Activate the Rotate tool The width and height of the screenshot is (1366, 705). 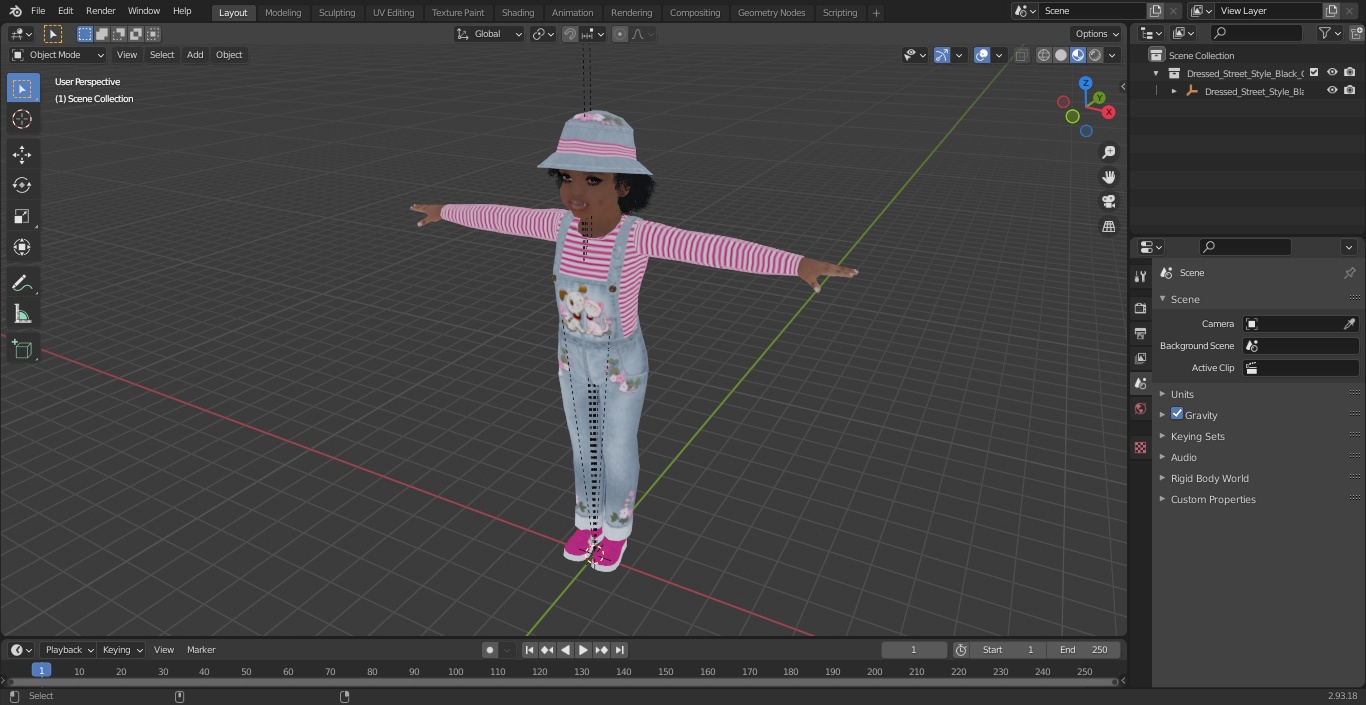pyautogui.click(x=22, y=185)
